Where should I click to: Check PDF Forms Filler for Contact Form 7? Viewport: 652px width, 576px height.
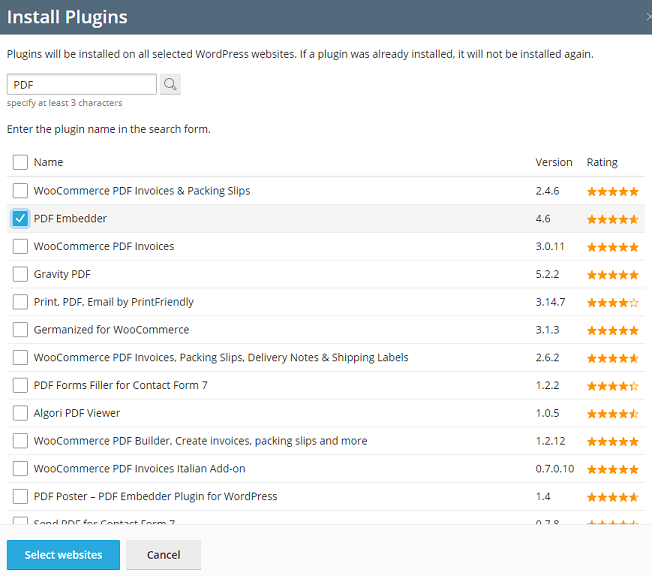[20, 385]
